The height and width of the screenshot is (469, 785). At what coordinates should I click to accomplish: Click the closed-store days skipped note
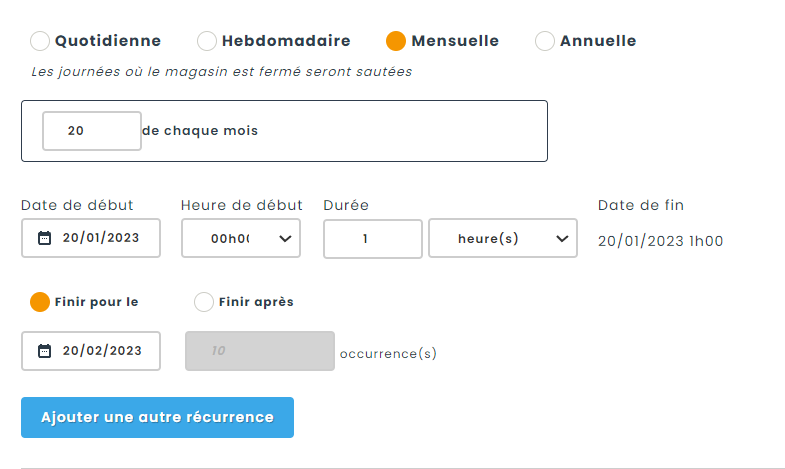(221, 72)
